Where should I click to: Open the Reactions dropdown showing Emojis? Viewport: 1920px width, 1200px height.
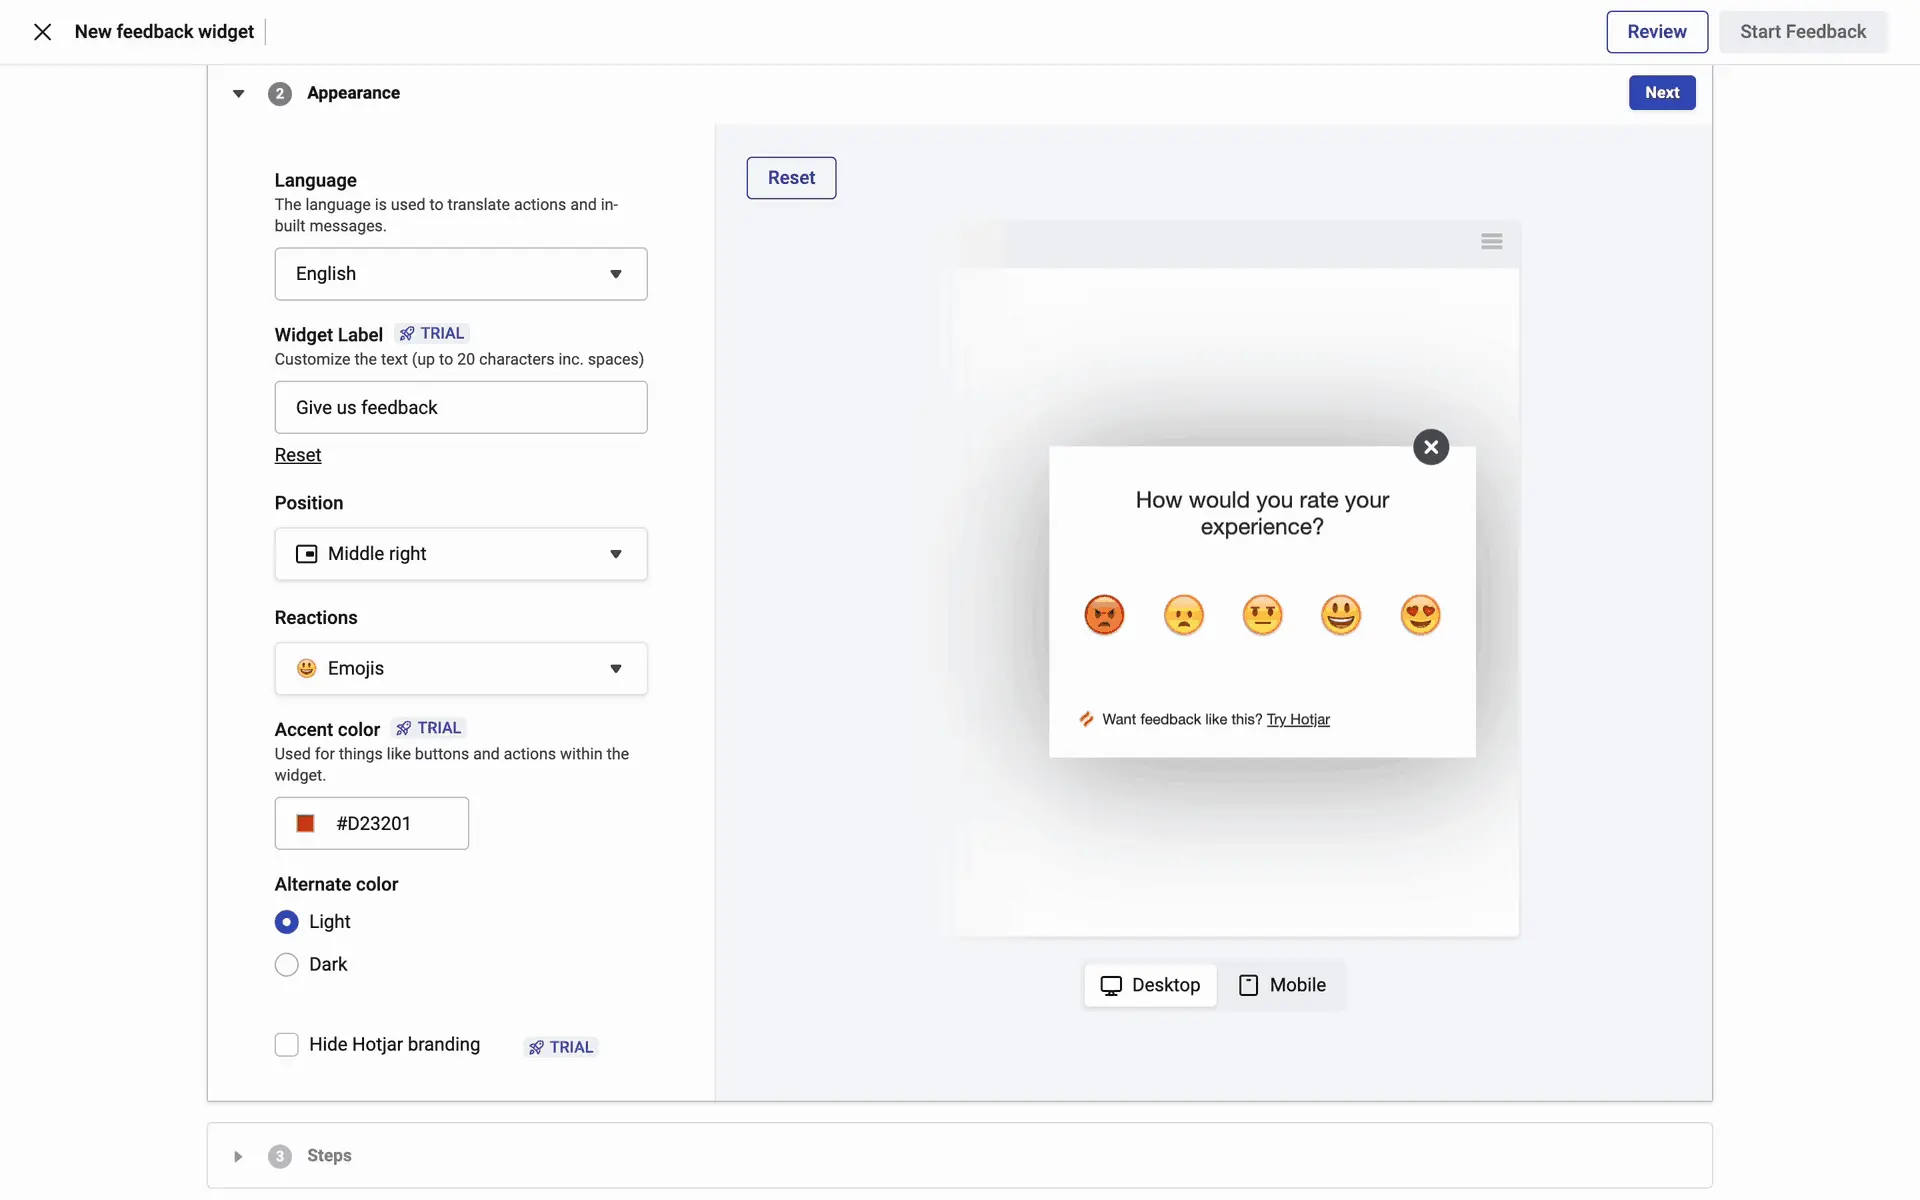[461, 668]
